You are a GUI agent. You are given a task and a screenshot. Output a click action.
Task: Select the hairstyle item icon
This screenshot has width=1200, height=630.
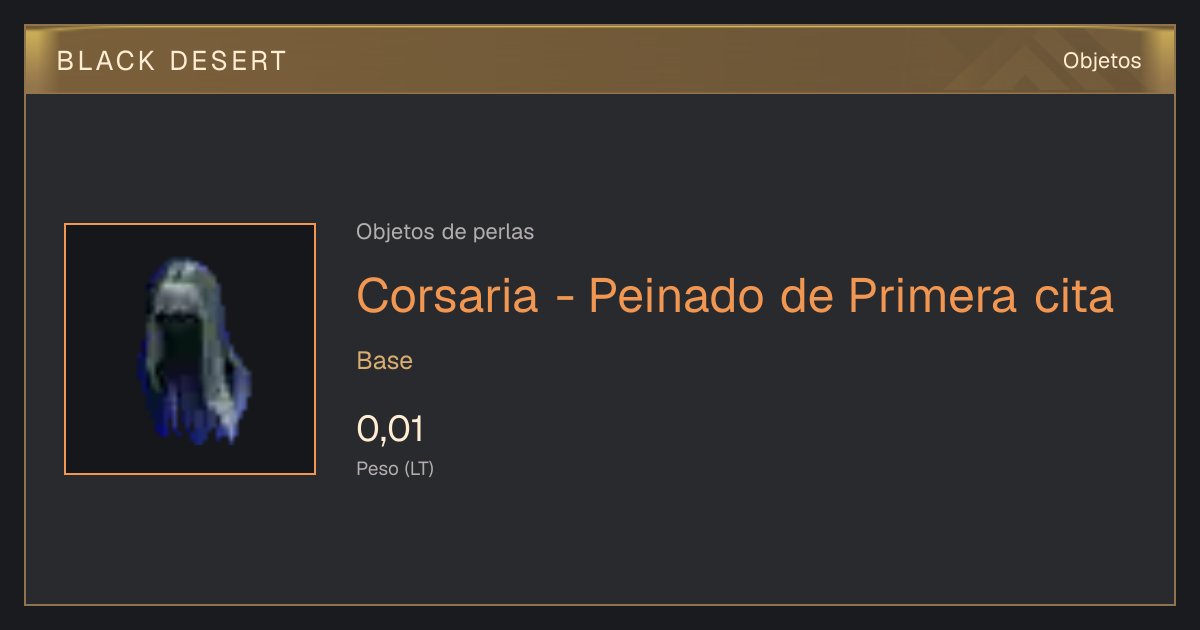(190, 349)
